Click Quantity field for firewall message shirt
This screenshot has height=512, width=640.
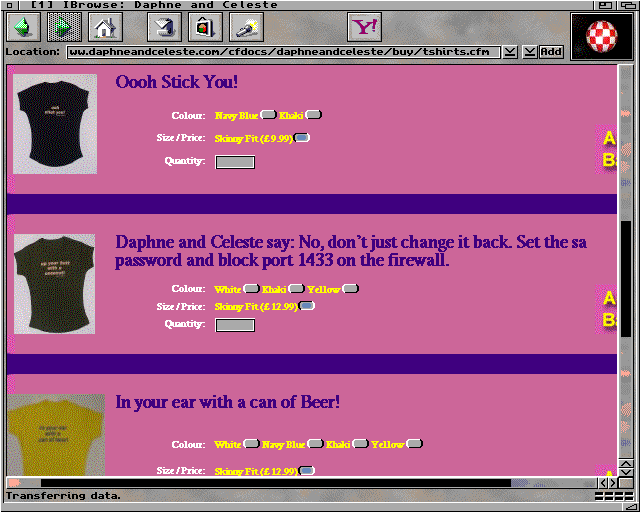click(x=235, y=325)
